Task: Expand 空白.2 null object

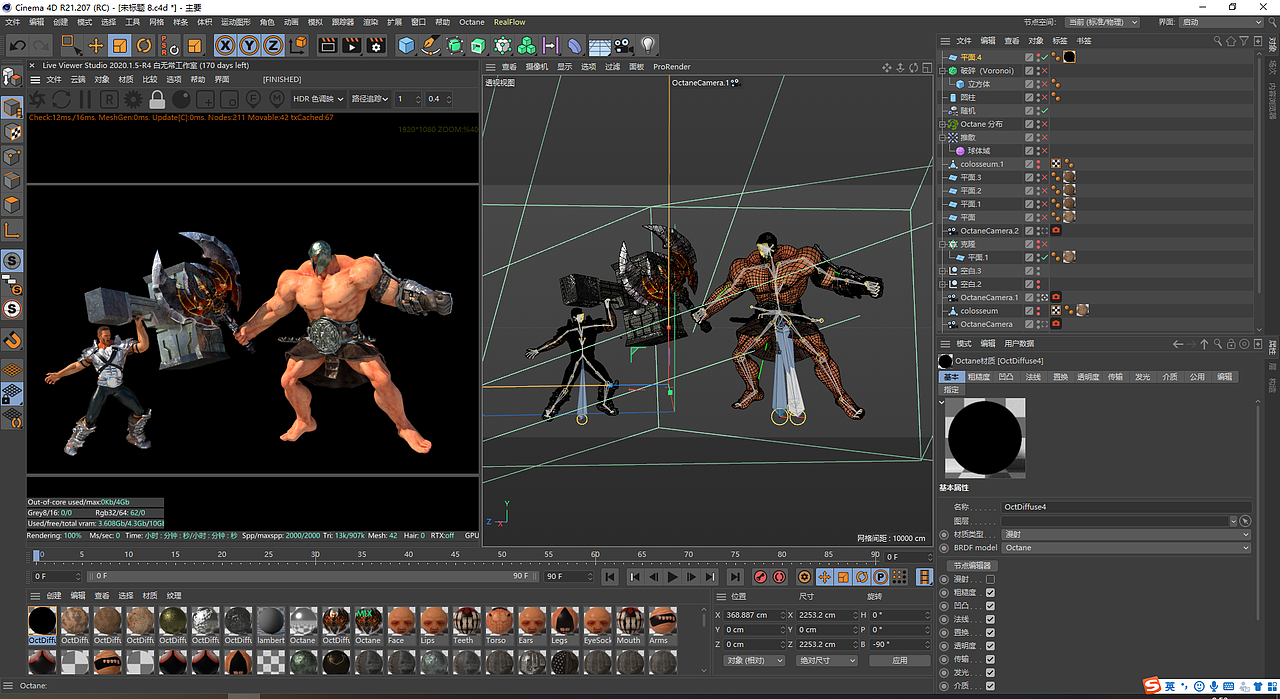Action: coord(942,284)
